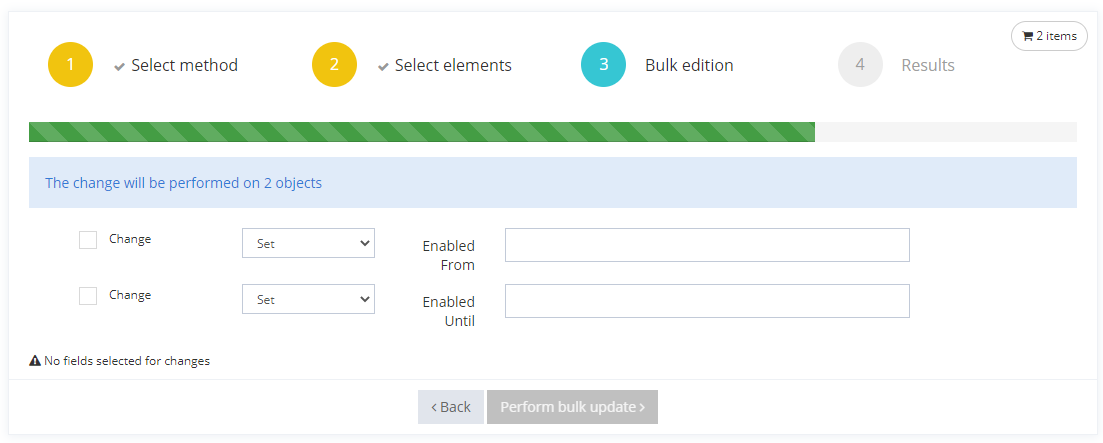This screenshot has height=443, width=1103.
Task: Enable Change checkbox for Enabled From
Action: 88,240
